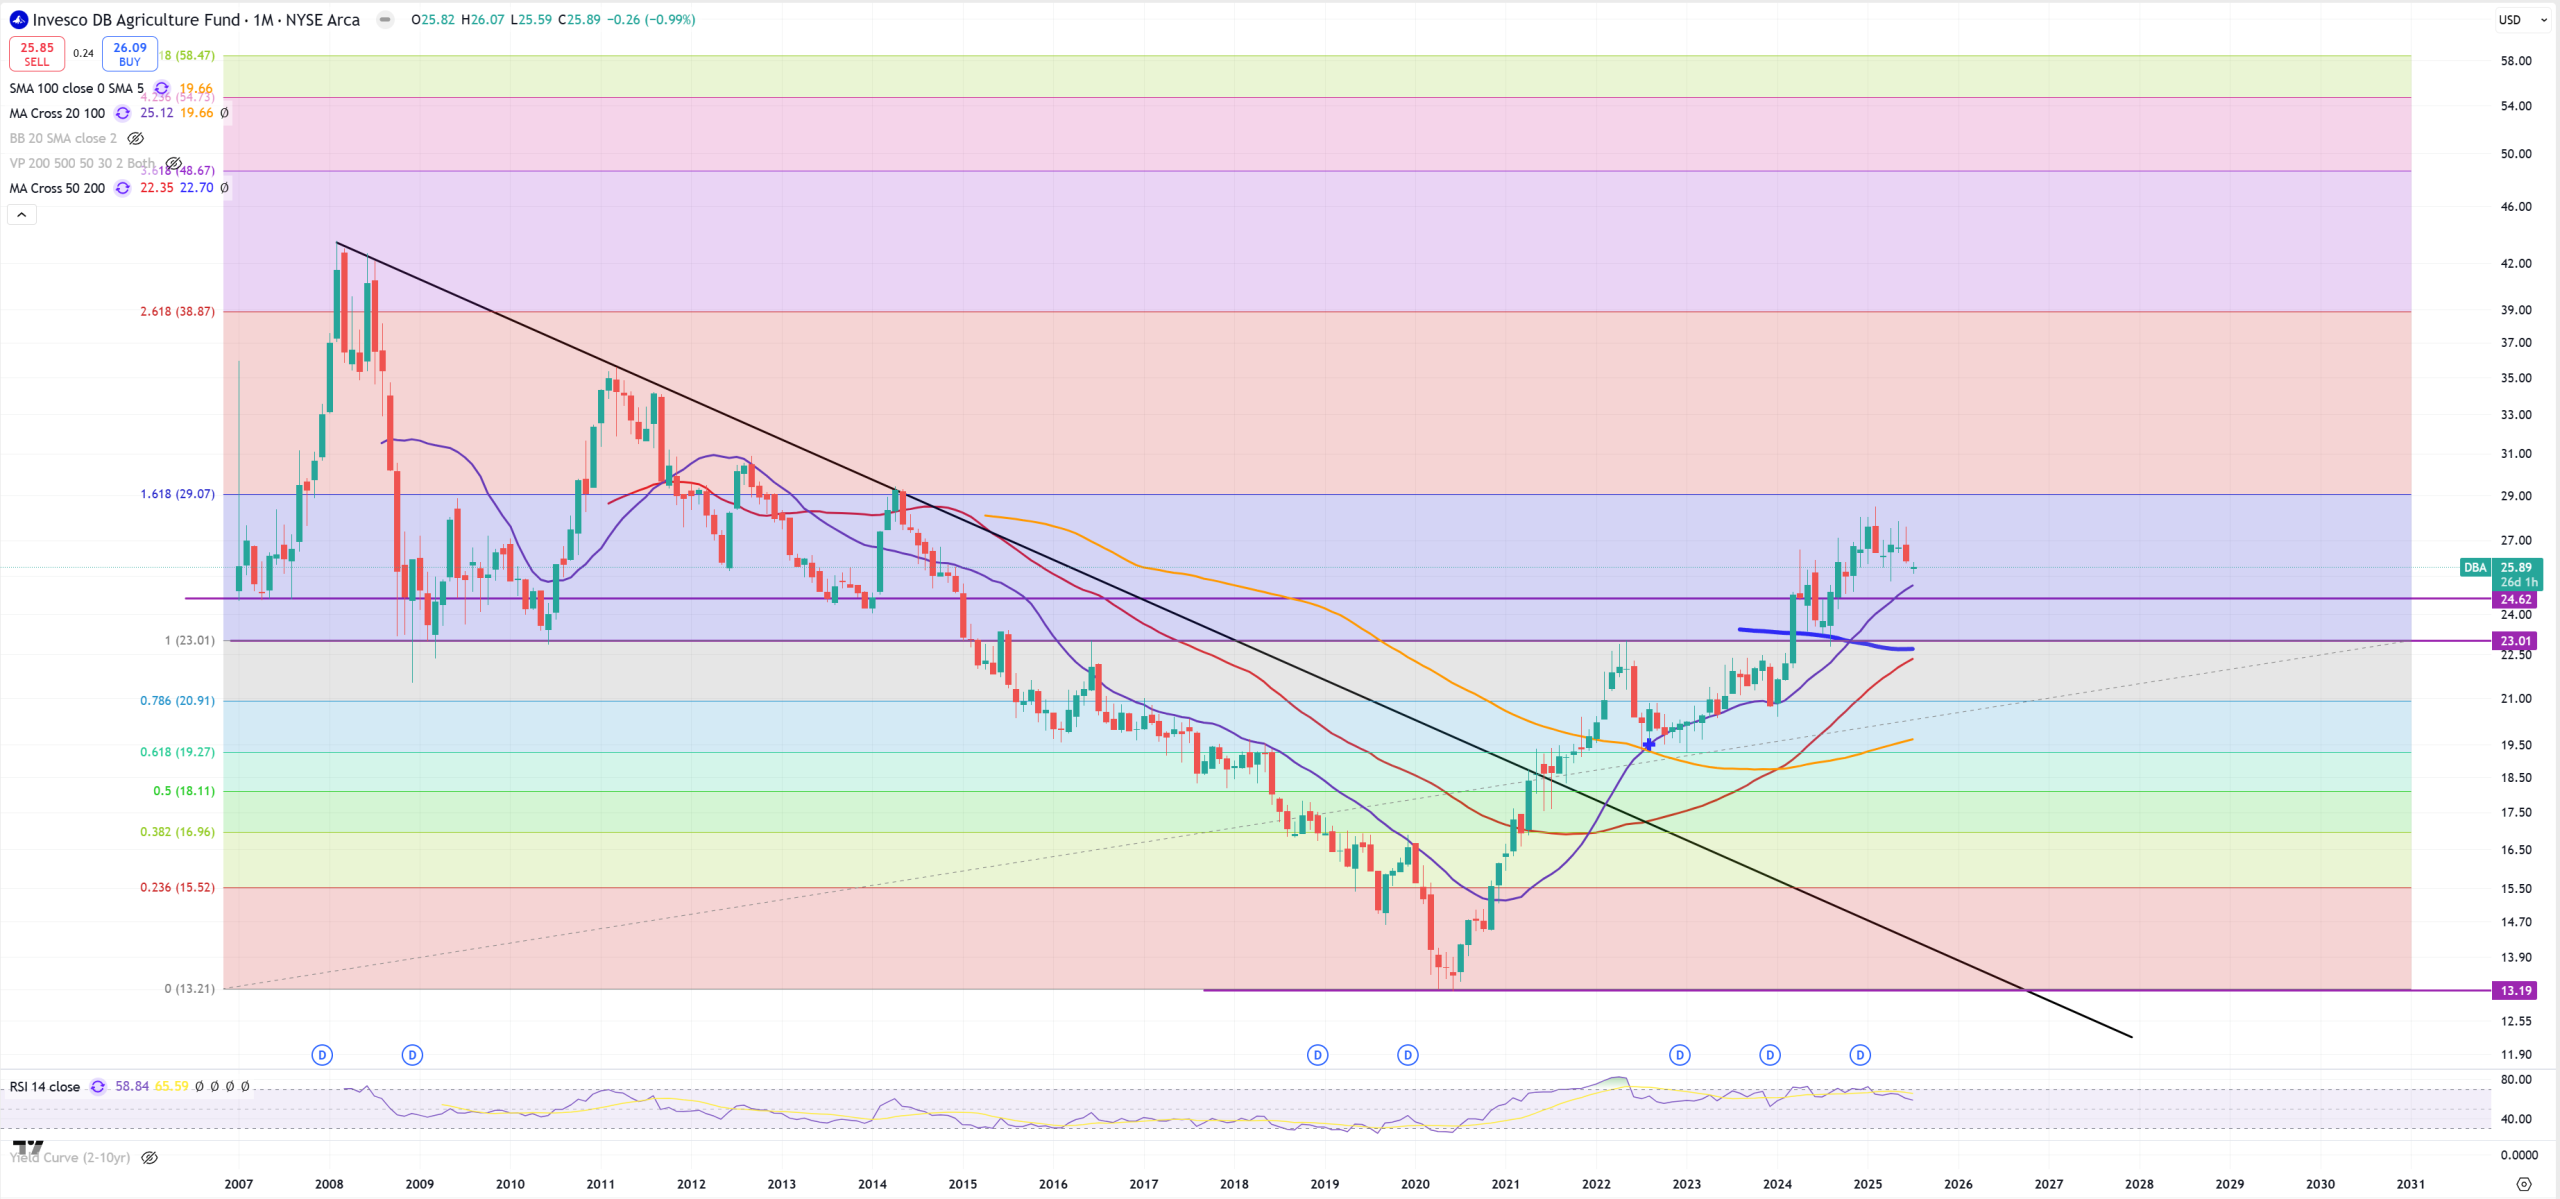Open the late-2022 dividend marker
This screenshot has height=1199, width=2560.
[1680, 1055]
